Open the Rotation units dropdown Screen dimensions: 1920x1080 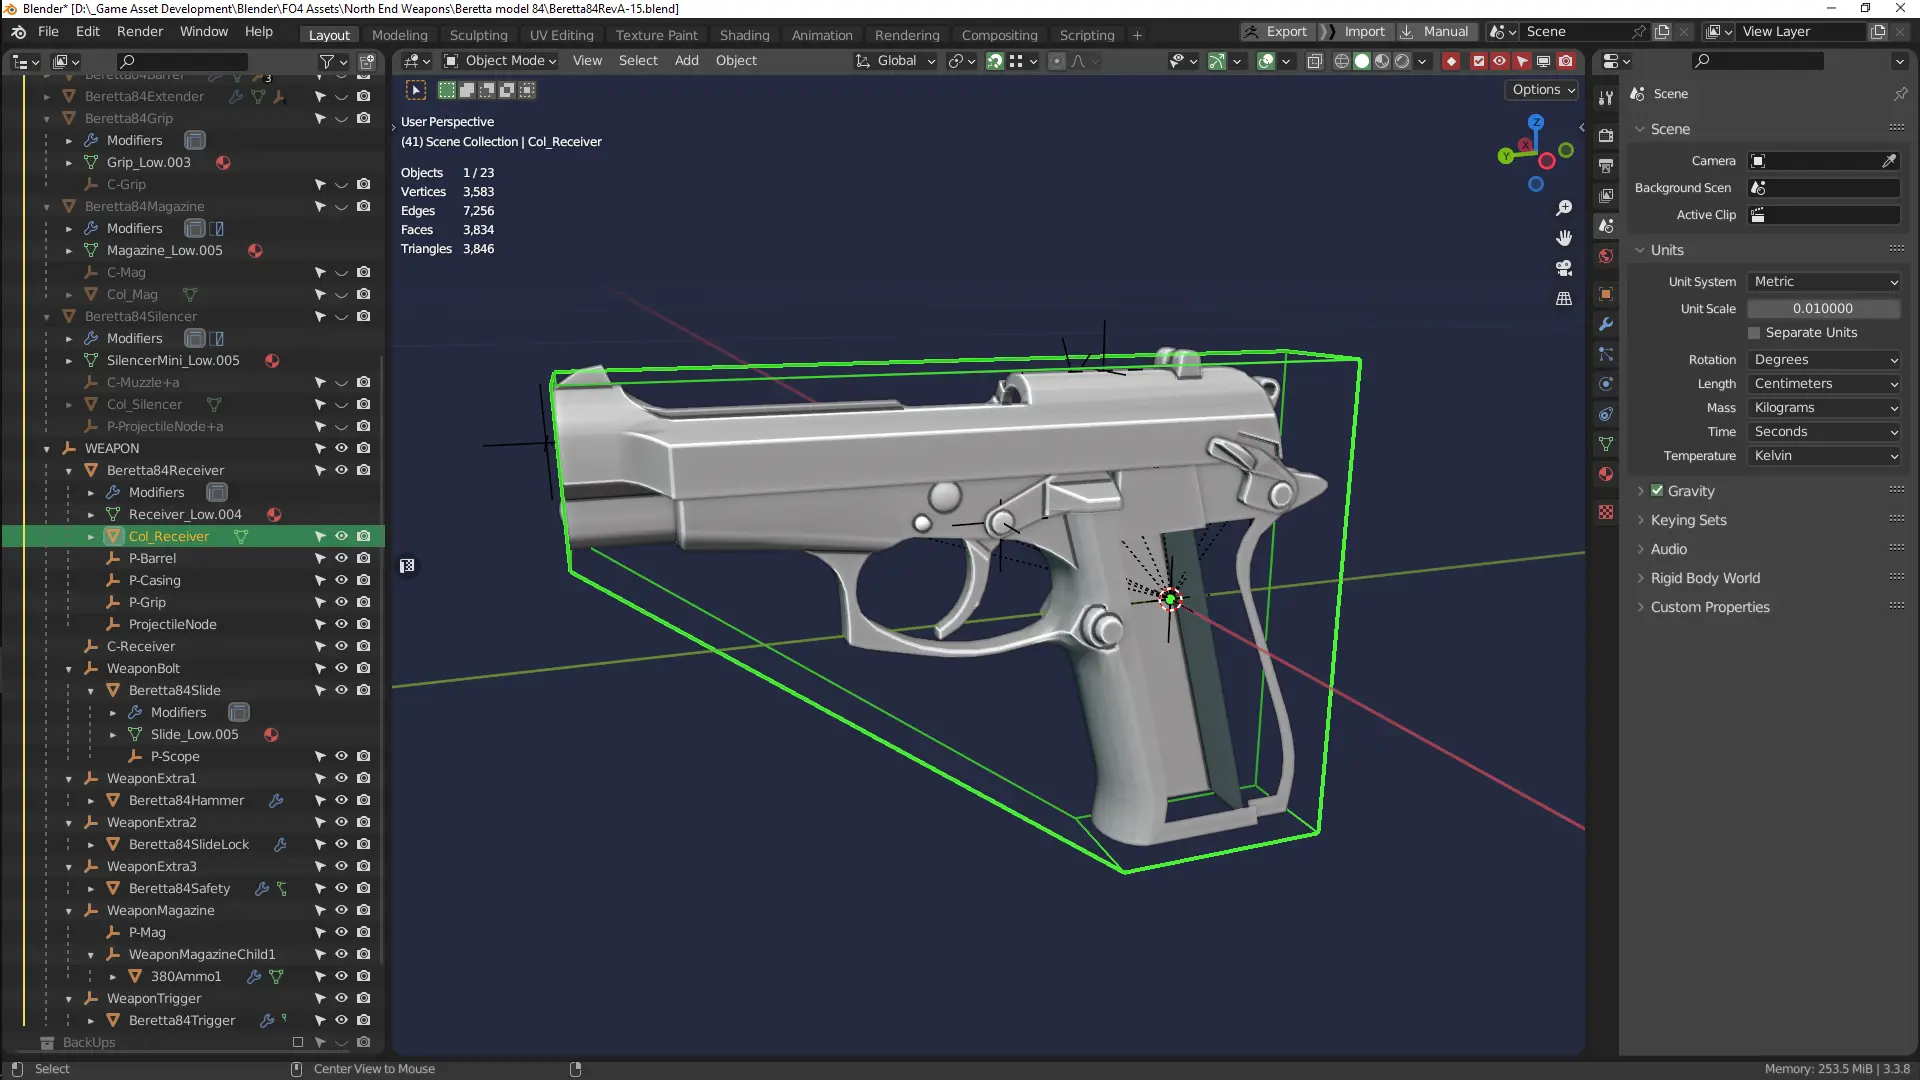point(1824,360)
